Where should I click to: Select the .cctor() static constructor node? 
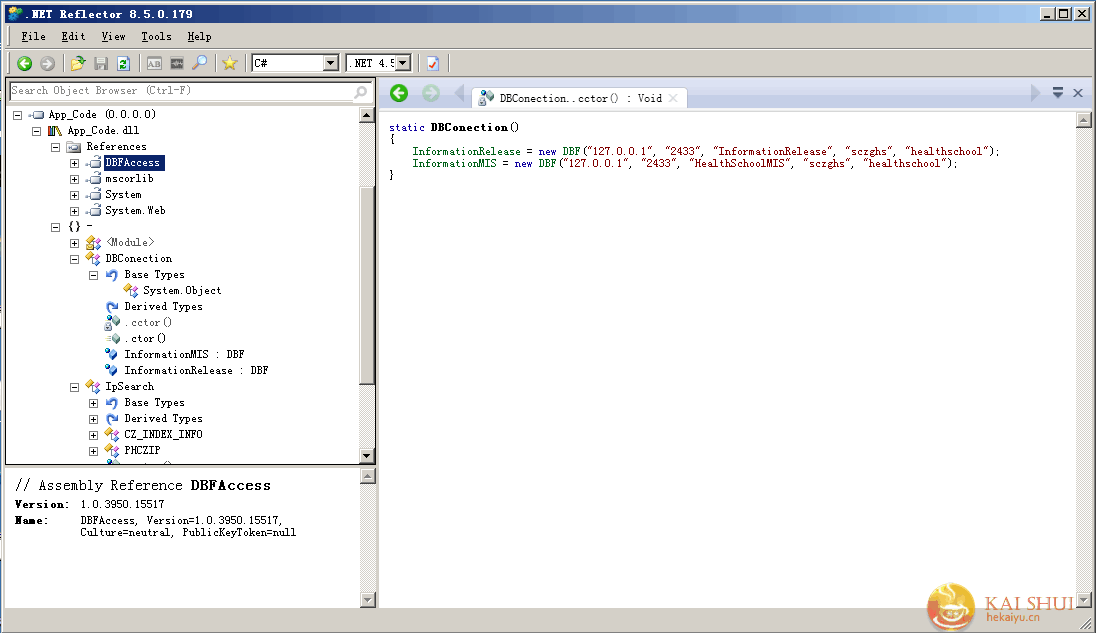[147, 323]
